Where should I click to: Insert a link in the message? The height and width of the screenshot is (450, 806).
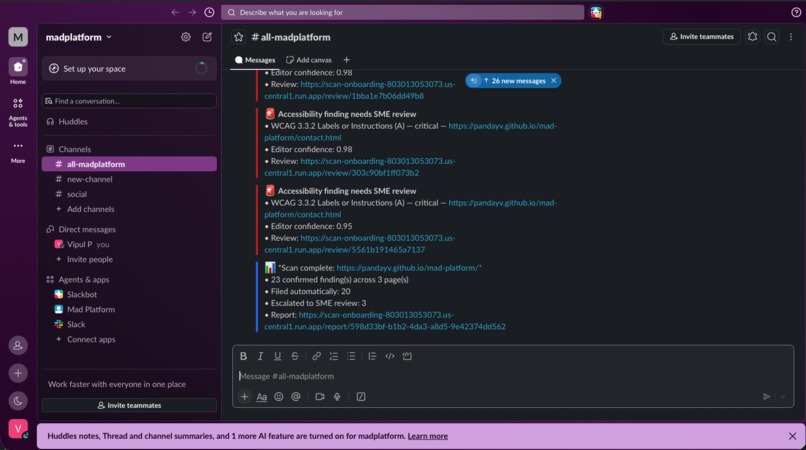[x=317, y=356]
